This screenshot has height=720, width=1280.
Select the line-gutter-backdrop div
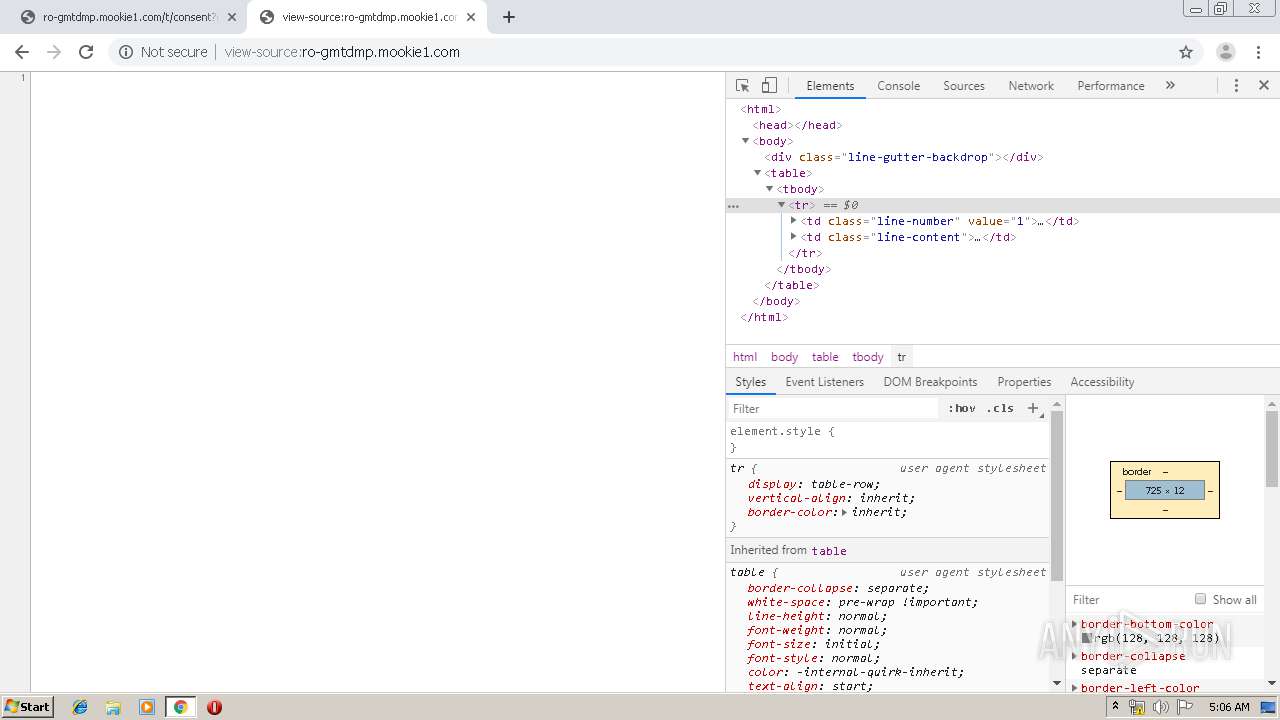pyautogui.click(x=904, y=157)
